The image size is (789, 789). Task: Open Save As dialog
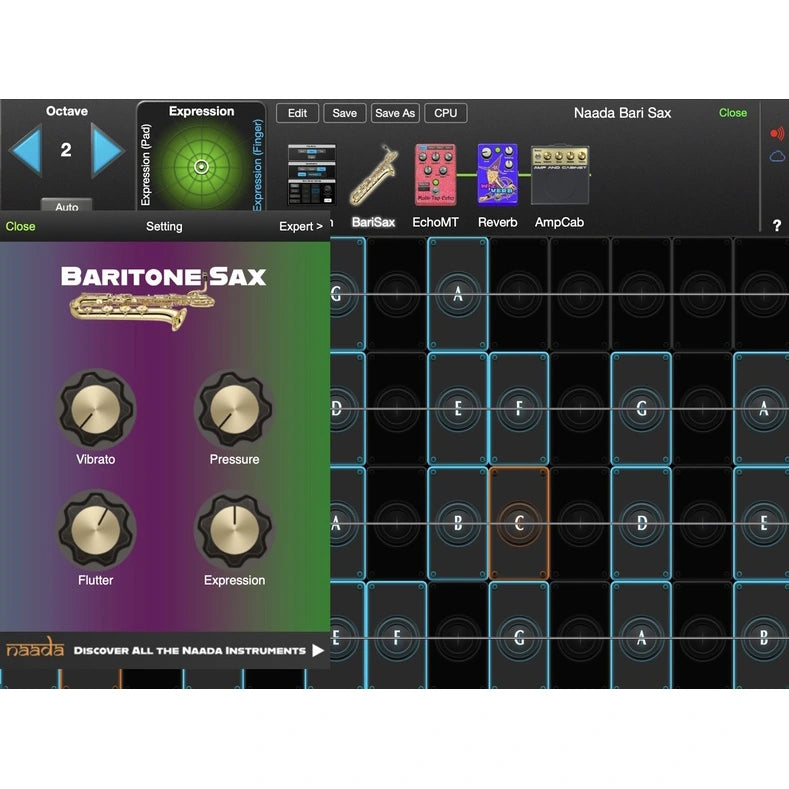click(x=395, y=113)
